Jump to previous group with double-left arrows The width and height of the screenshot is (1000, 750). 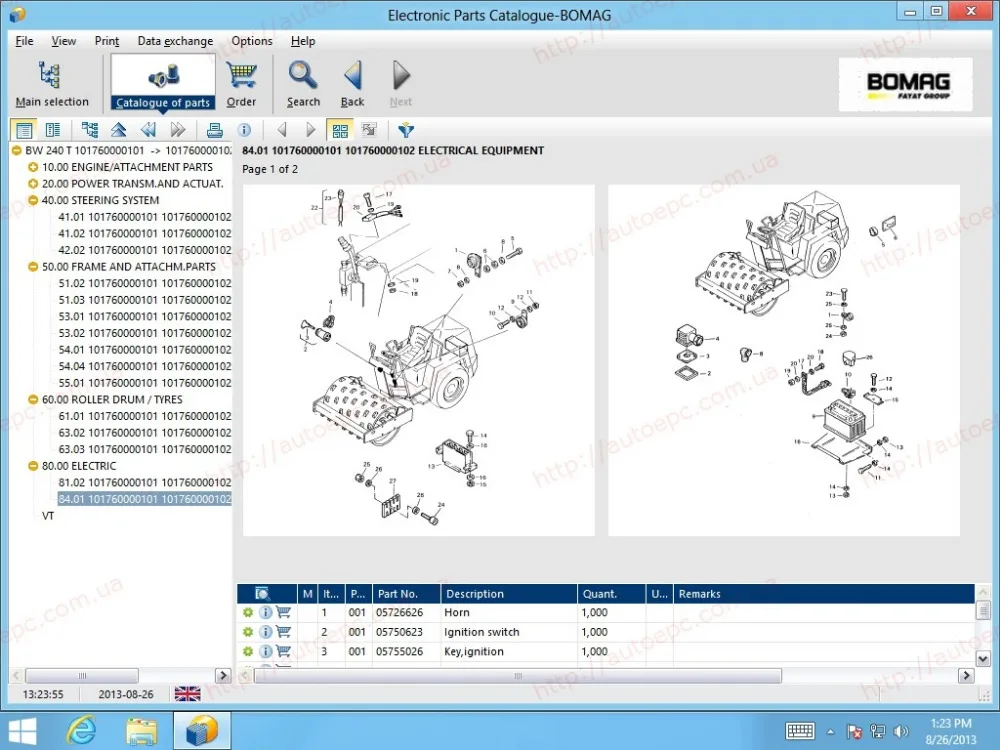tap(148, 130)
